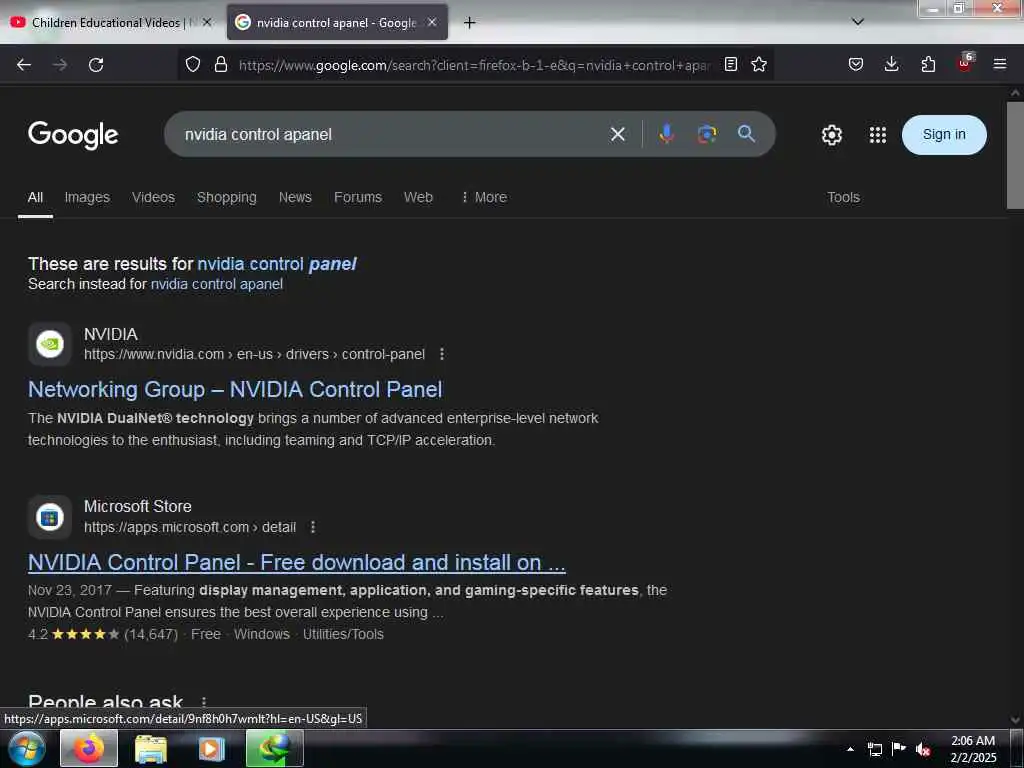Screen dimensions: 1024x768
Task: Open Firefox application hamburger menu
Action: (x=1000, y=64)
